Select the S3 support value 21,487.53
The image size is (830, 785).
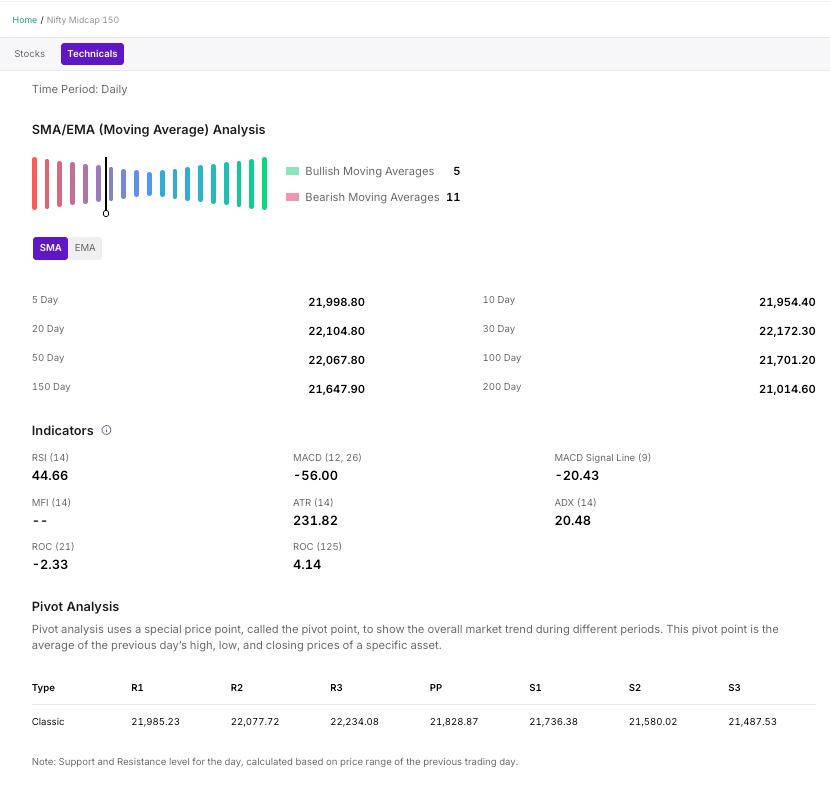[x=752, y=721]
